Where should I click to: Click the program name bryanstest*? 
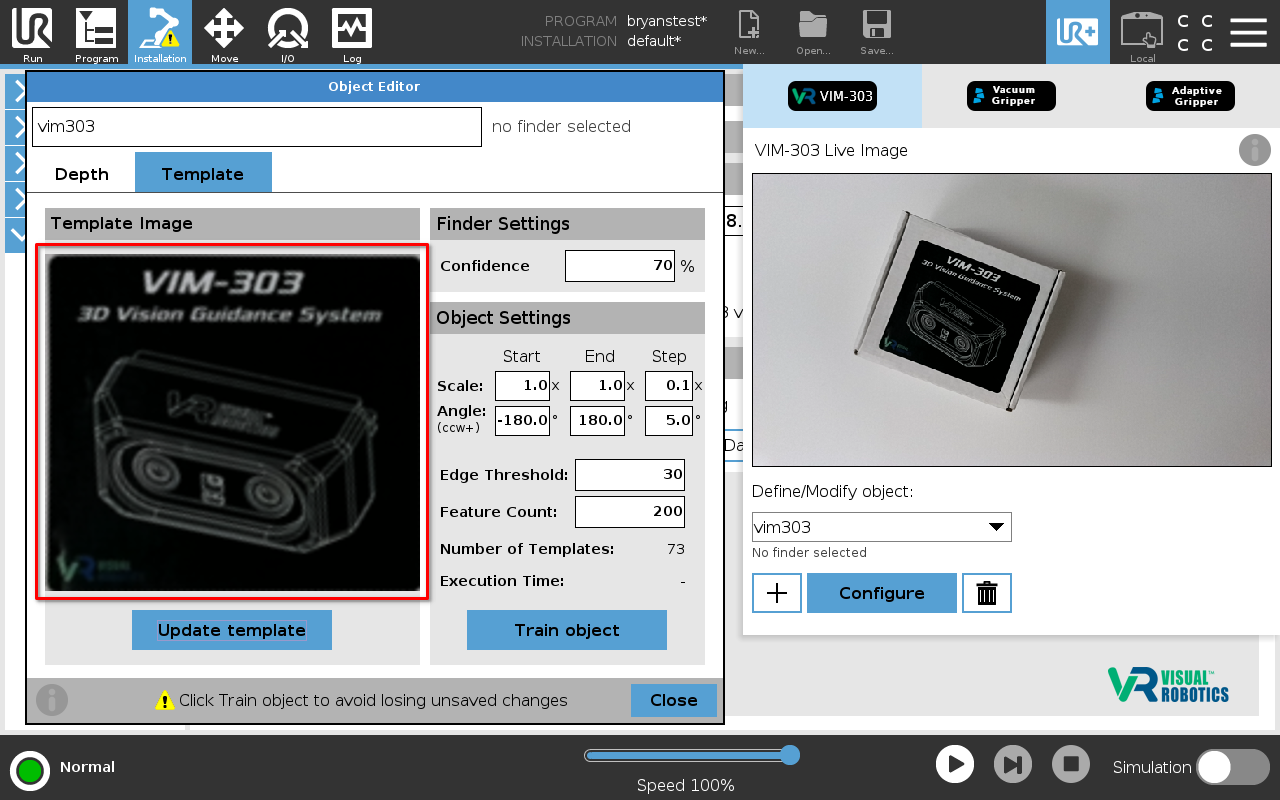pos(667,21)
